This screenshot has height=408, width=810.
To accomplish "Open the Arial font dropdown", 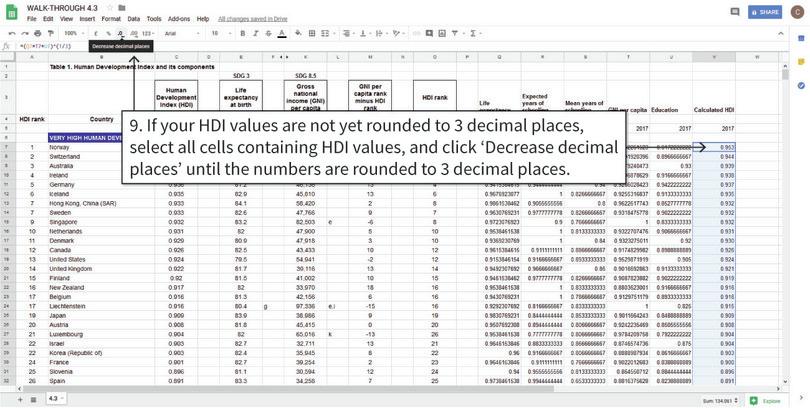I will pos(182,33).
